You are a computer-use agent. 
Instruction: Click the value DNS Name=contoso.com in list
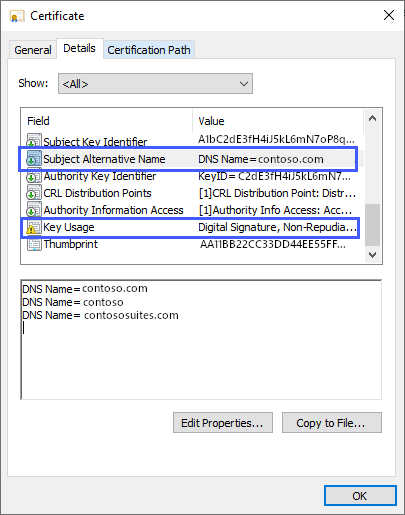[261, 159]
